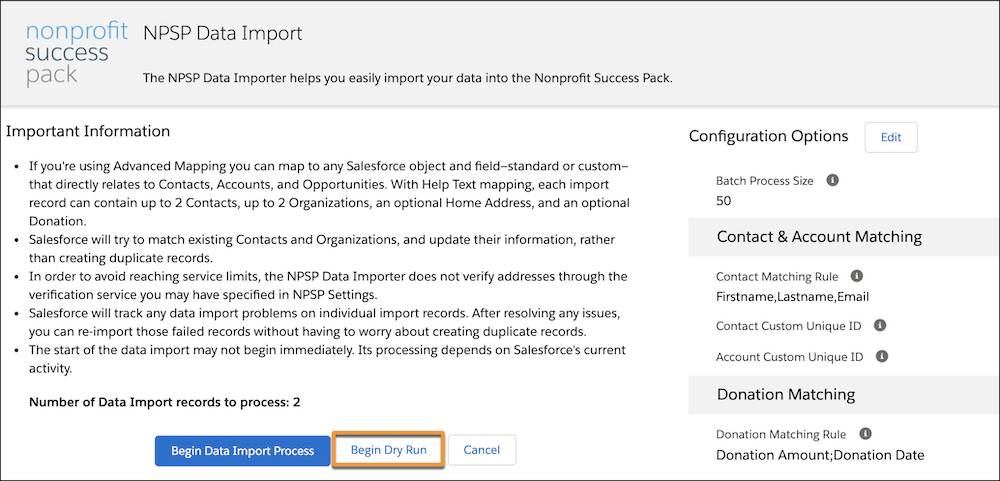Start the Begin Dry Run button

388,450
